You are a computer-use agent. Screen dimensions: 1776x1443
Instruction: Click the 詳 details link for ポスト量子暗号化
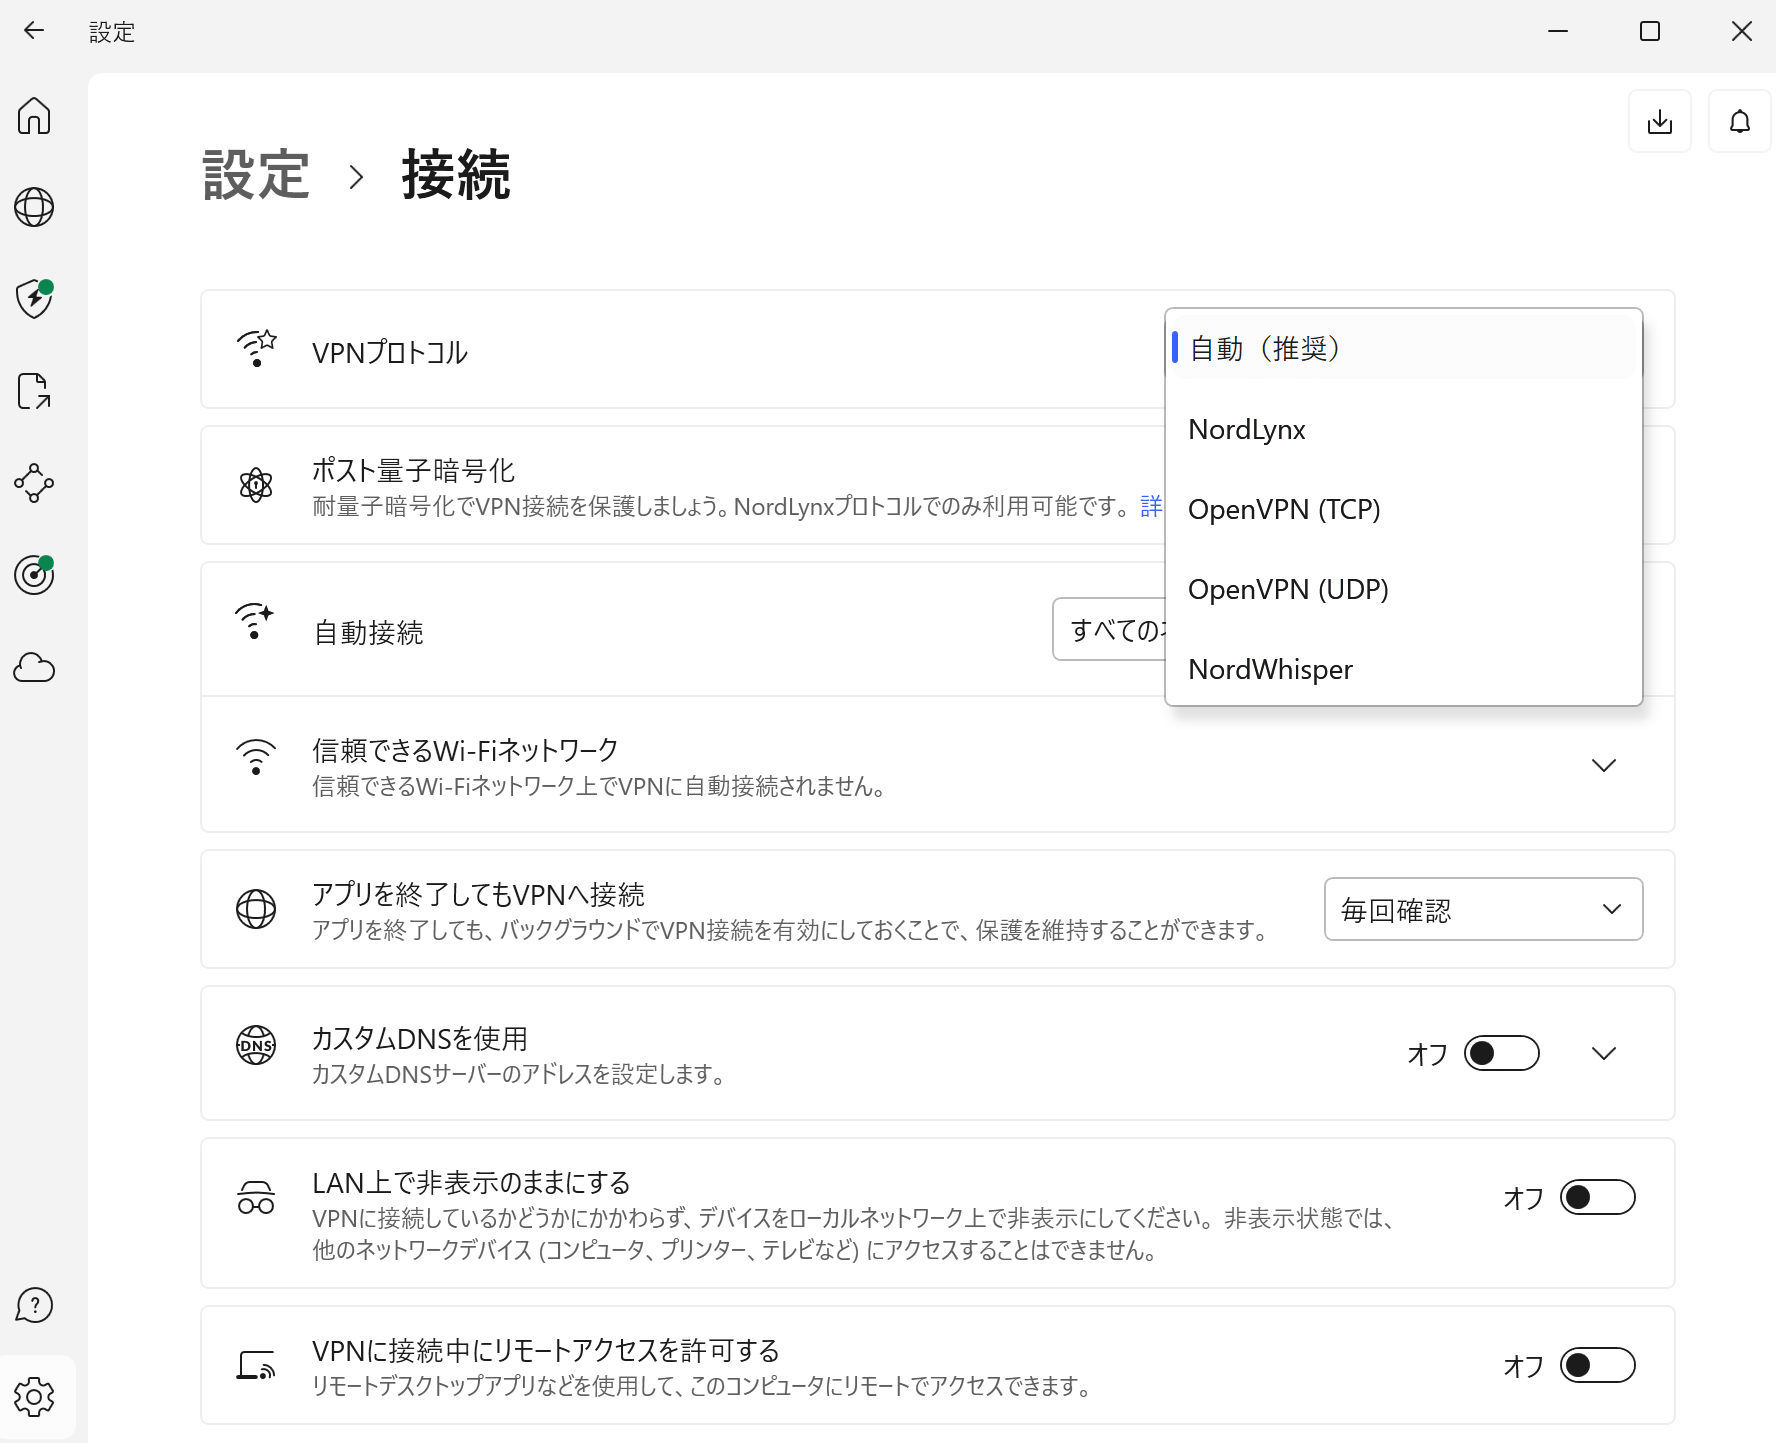click(x=1151, y=506)
